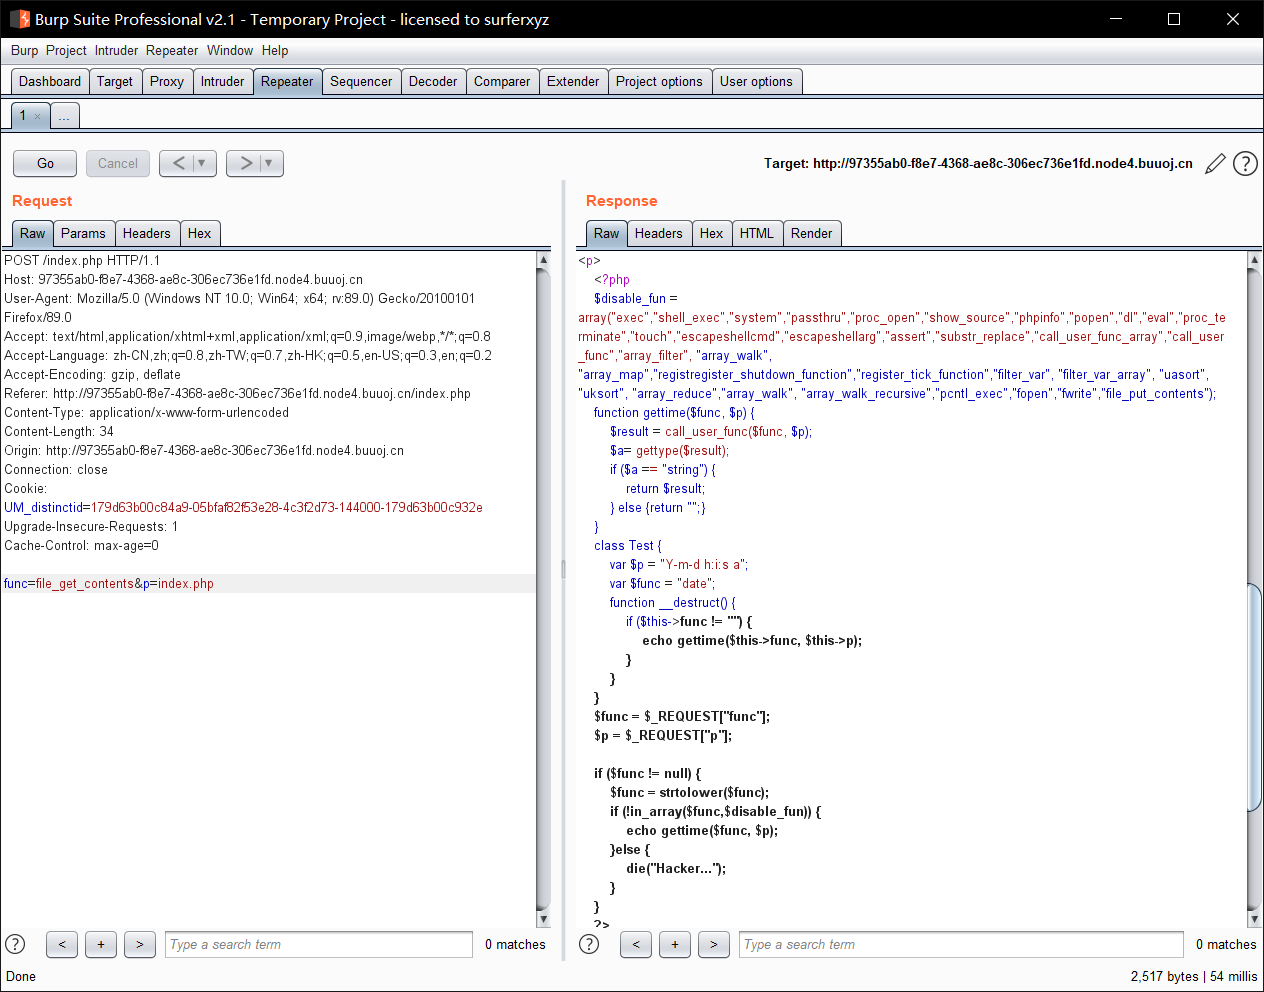Select Repeater request tab 1
1264x992 pixels.
[23, 116]
